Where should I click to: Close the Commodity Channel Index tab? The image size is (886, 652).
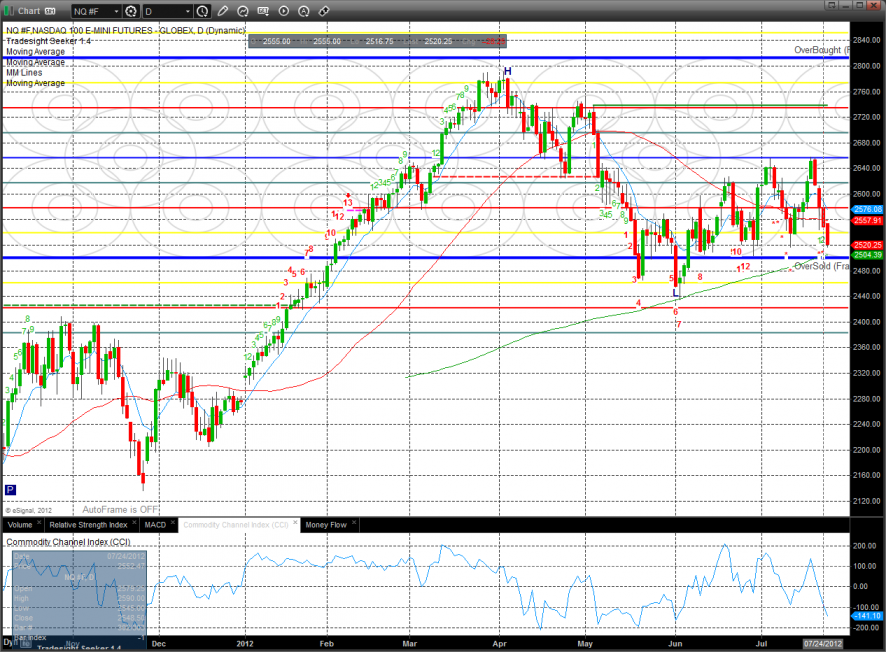tap(296, 523)
